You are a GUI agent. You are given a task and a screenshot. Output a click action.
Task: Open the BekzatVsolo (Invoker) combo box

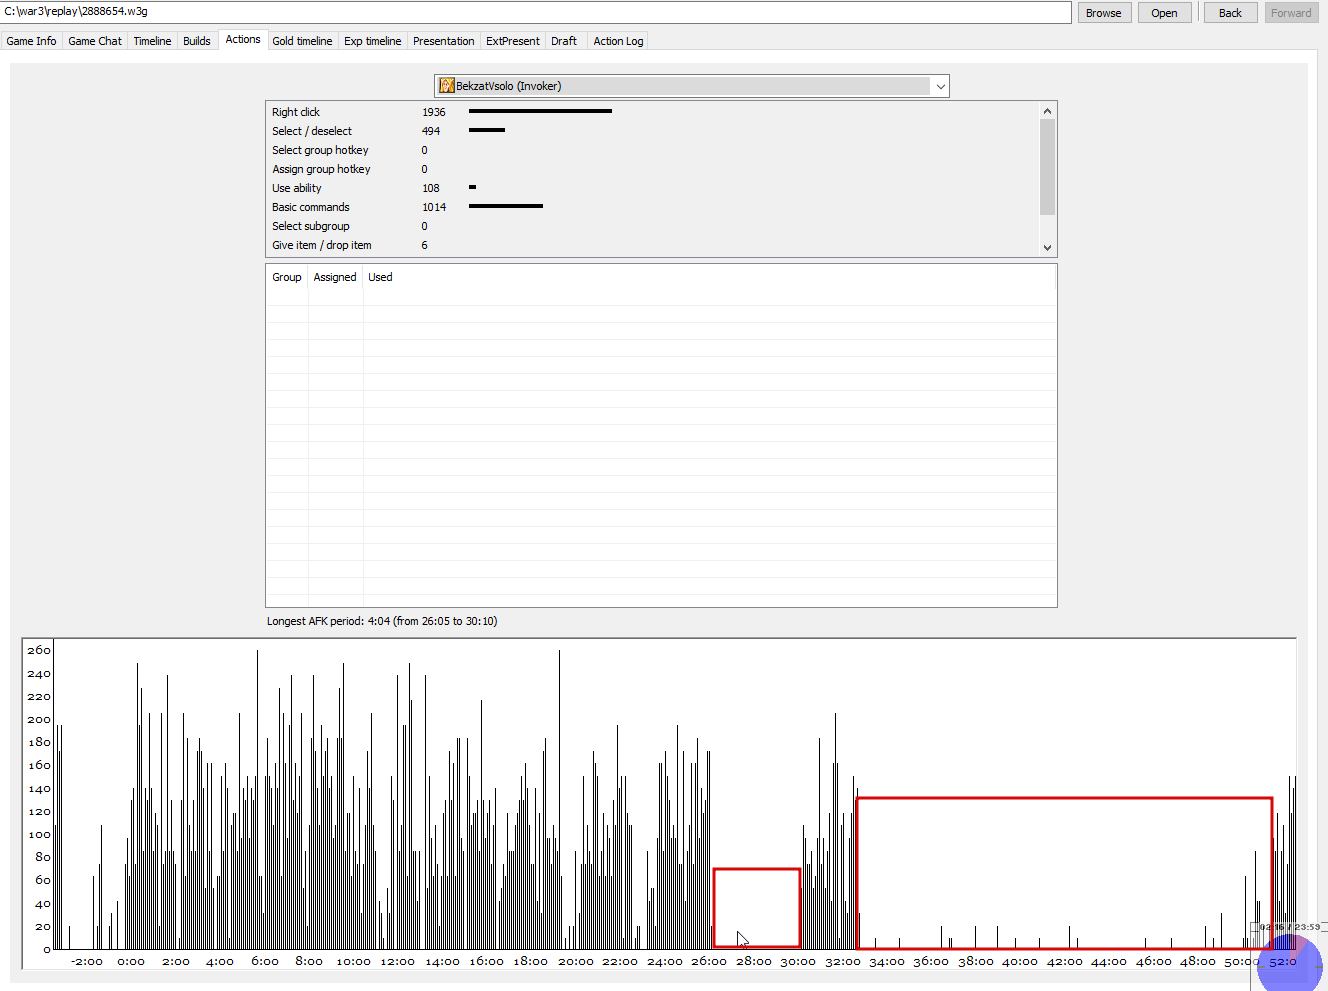pos(692,86)
